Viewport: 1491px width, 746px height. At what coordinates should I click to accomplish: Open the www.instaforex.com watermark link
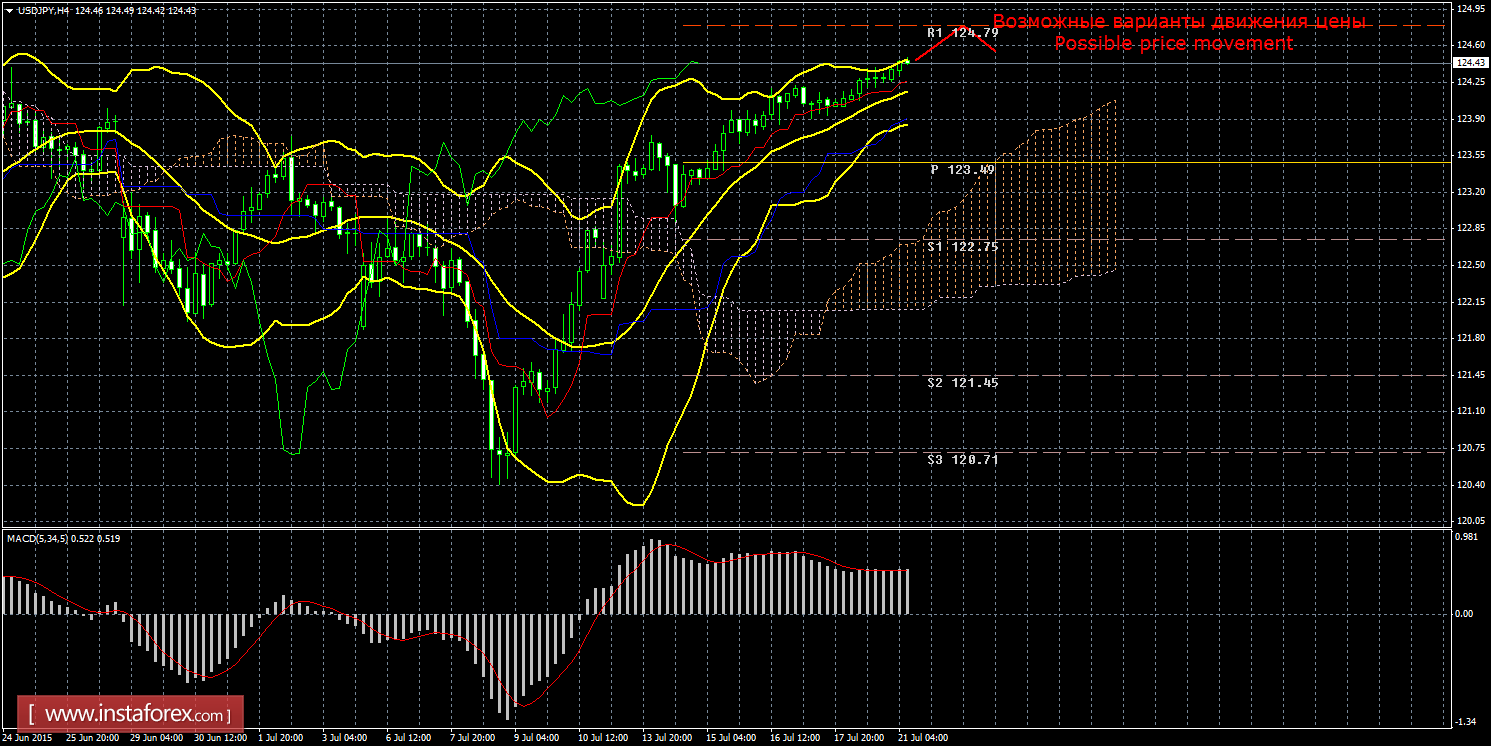pos(136,715)
